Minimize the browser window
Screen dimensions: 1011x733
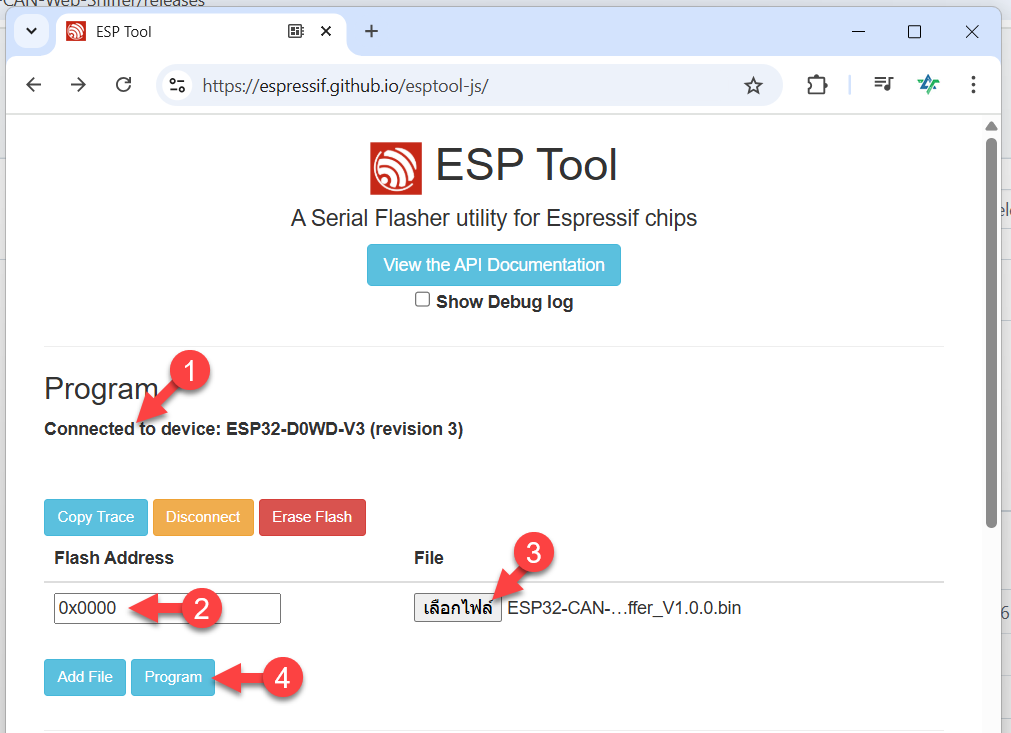[858, 32]
